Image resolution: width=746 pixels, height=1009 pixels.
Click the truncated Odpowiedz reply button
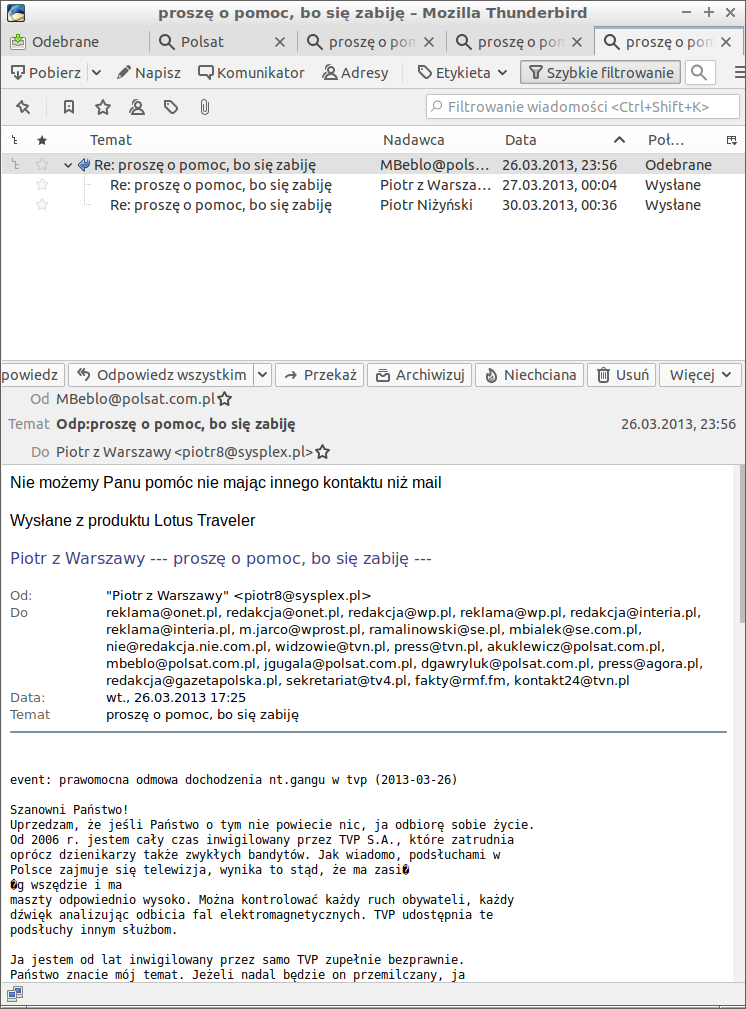31,375
